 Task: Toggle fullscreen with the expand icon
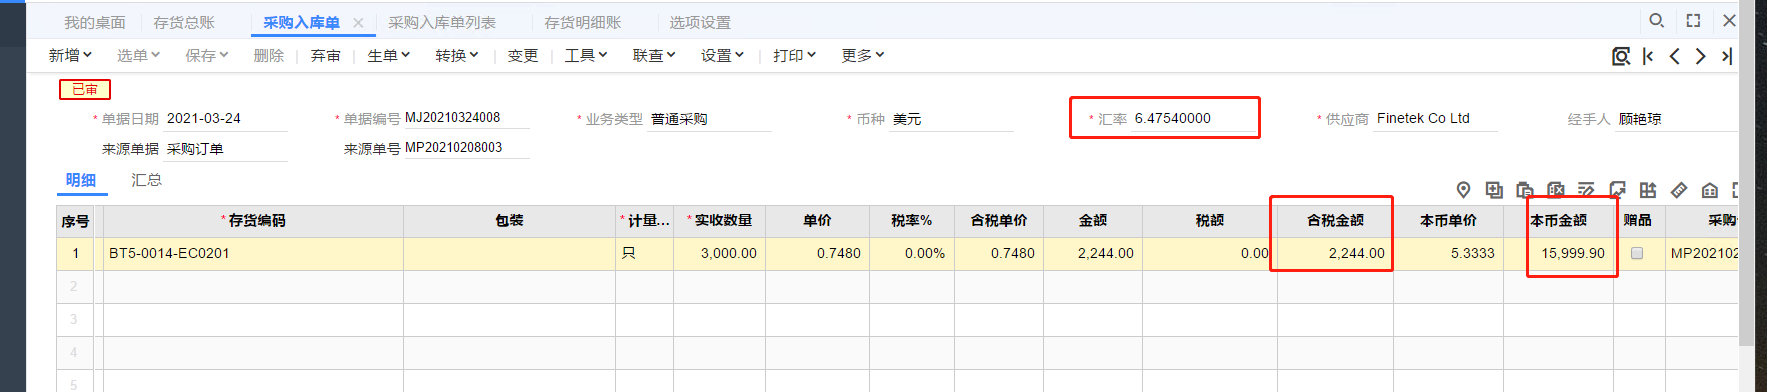point(1693,20)
